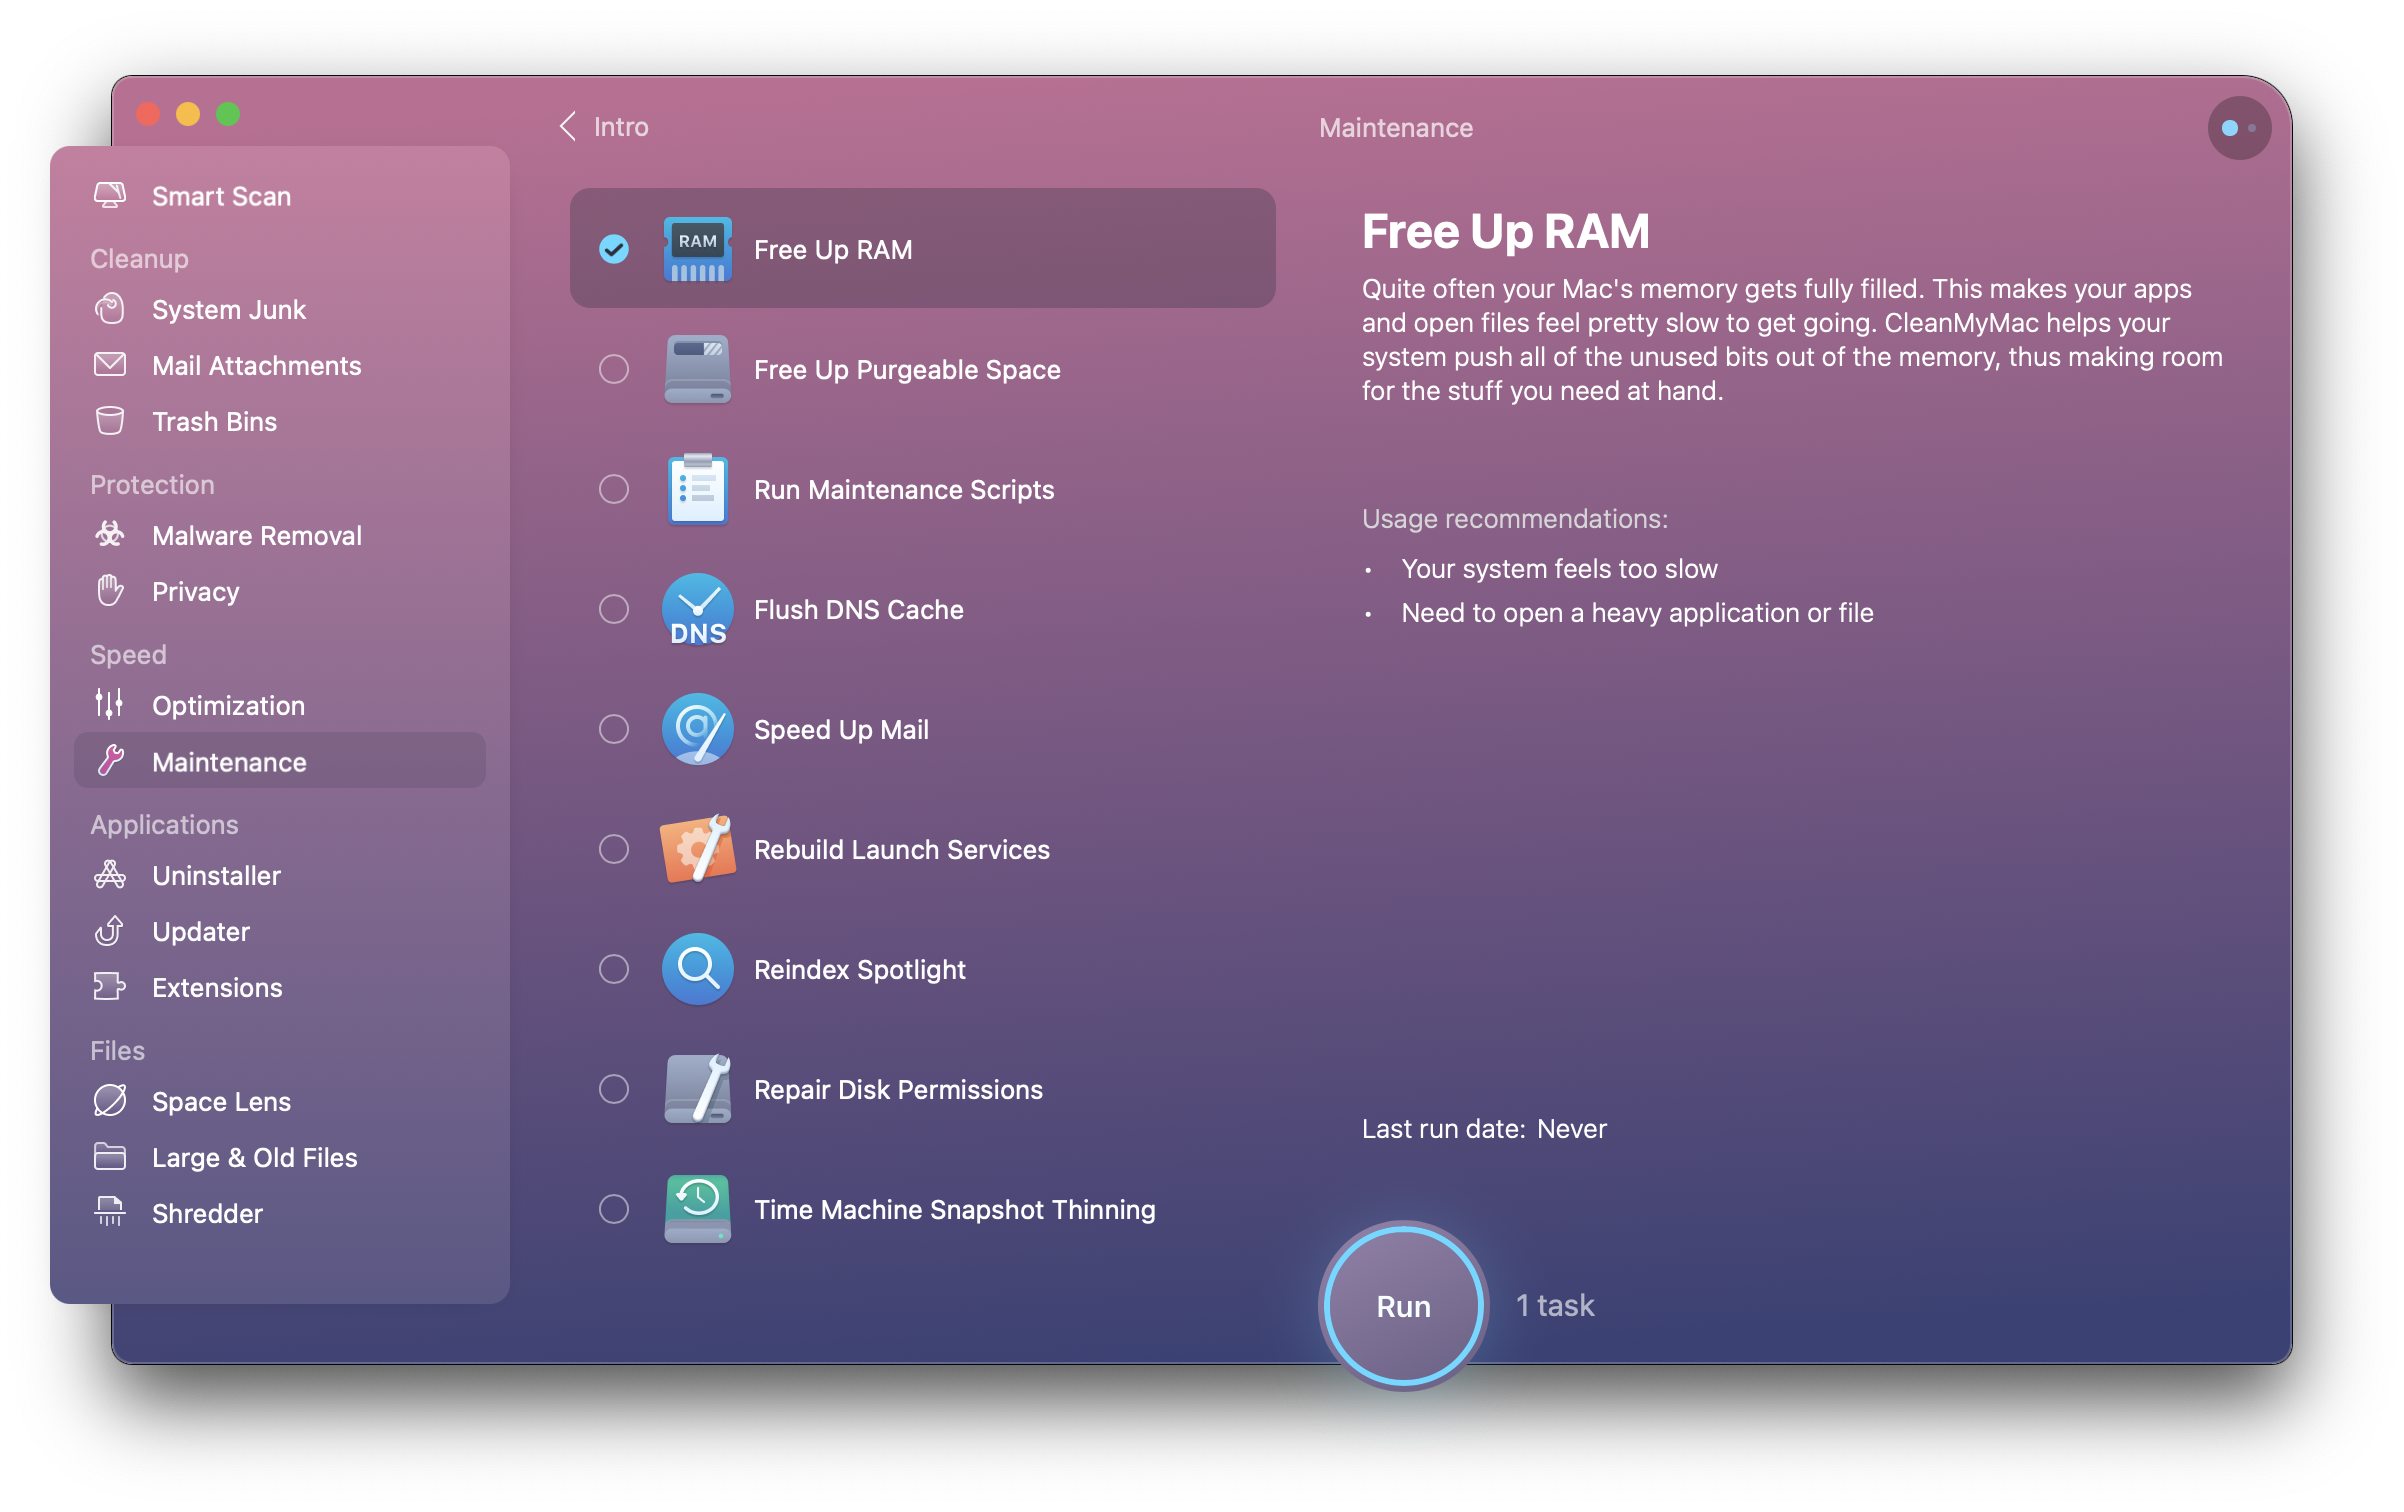The image size is (2404, 1512).
Task: Click the Reindex Spotlight icon
Action: coord(695,969)
